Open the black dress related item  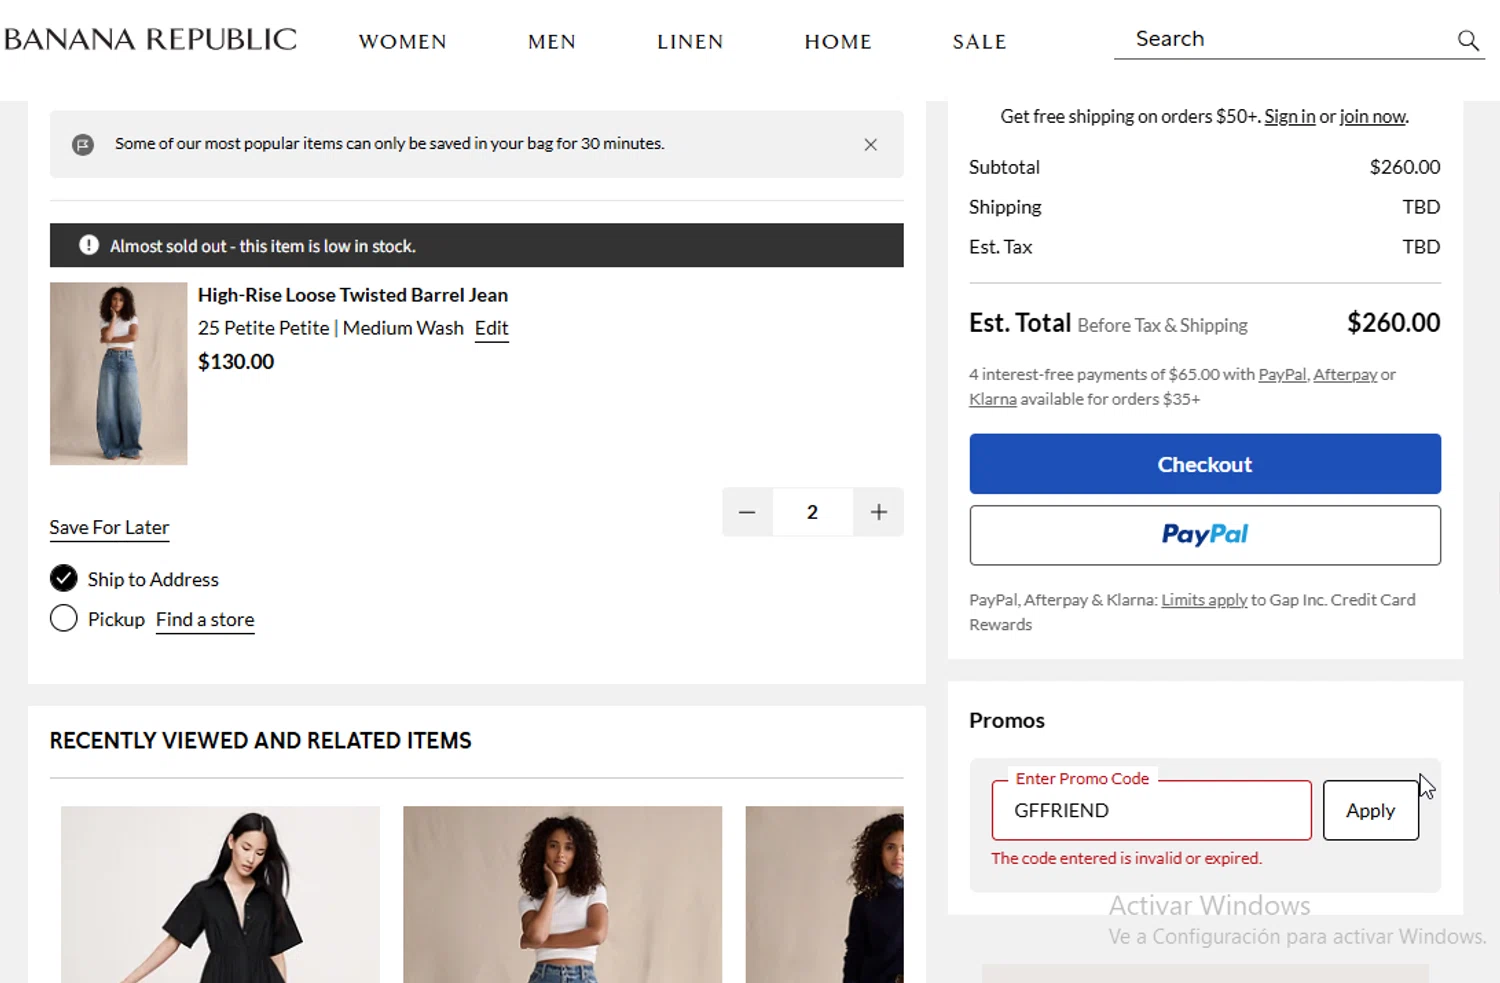click(x=220, y=894)
